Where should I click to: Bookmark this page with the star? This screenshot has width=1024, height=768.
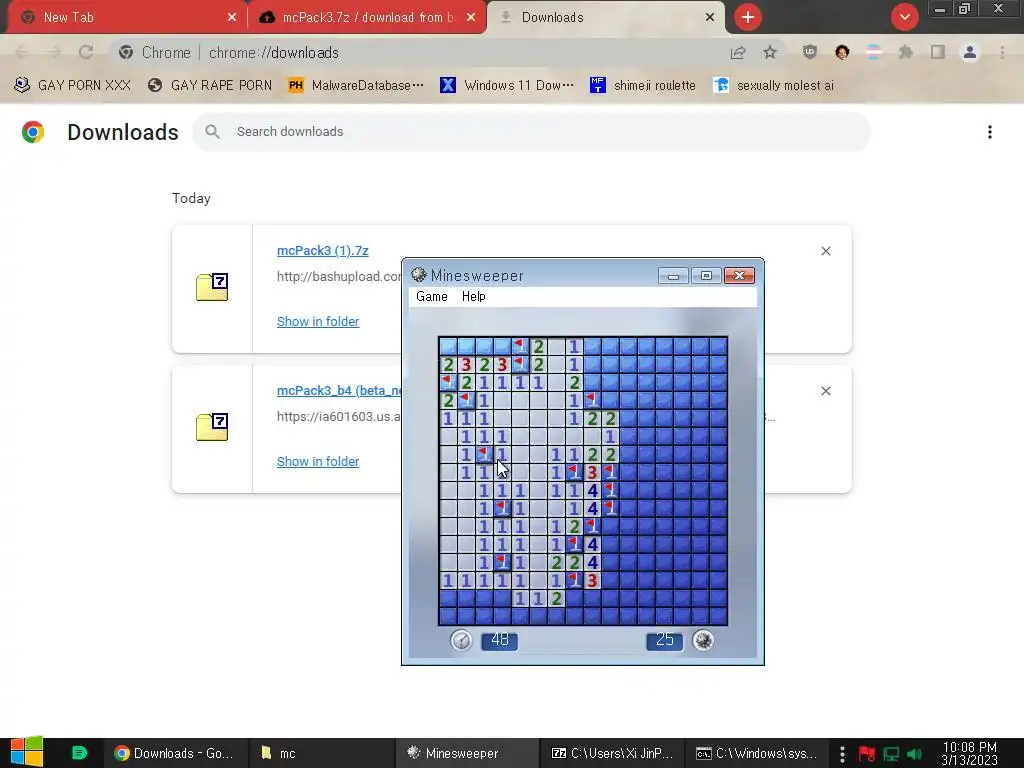(x=770, y=52)
